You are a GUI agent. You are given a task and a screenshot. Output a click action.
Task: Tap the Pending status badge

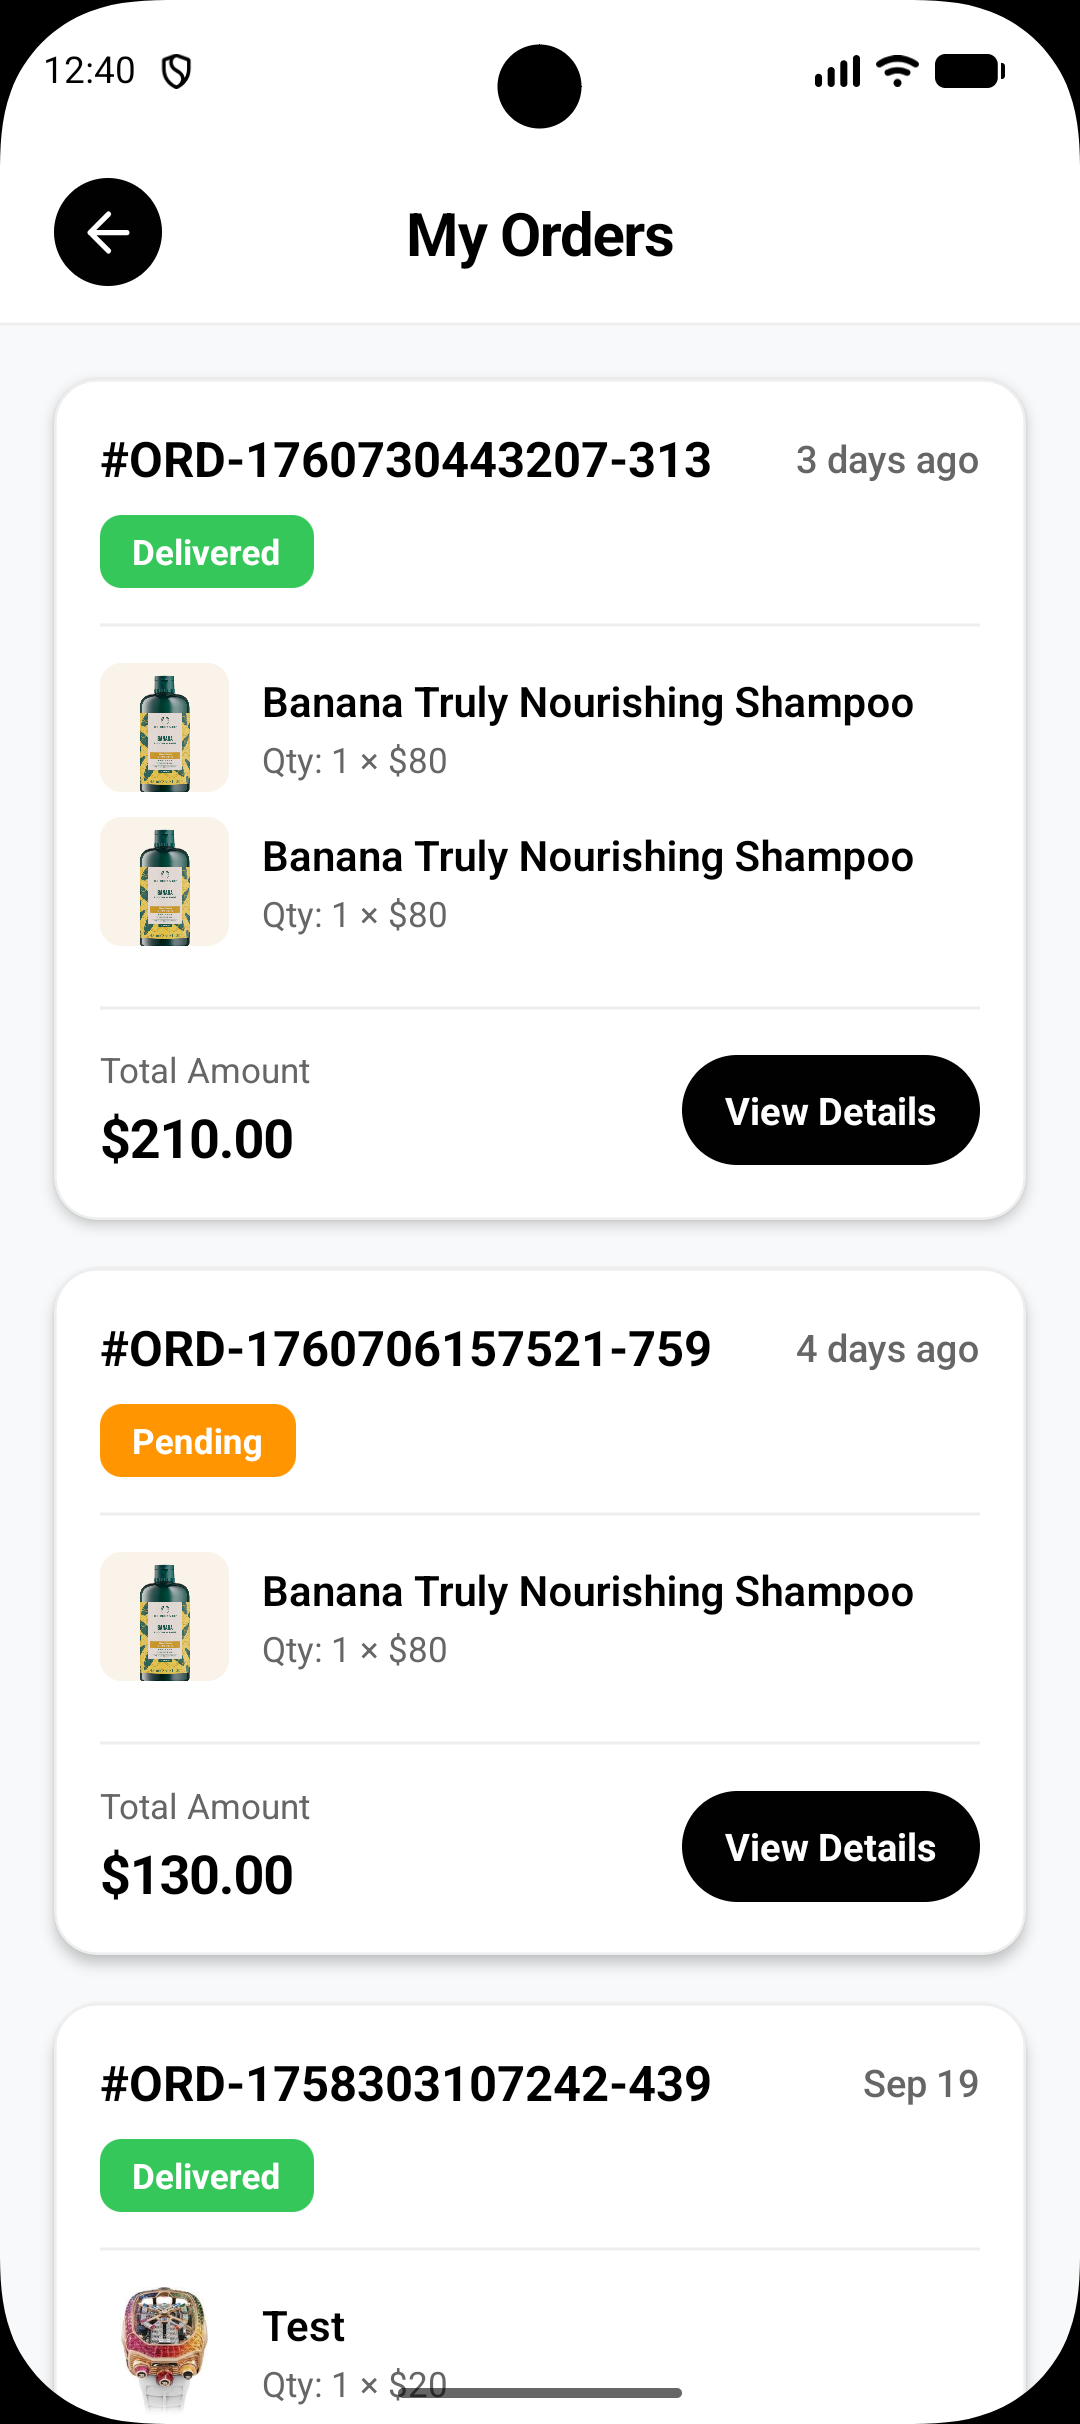point(198,1441)
